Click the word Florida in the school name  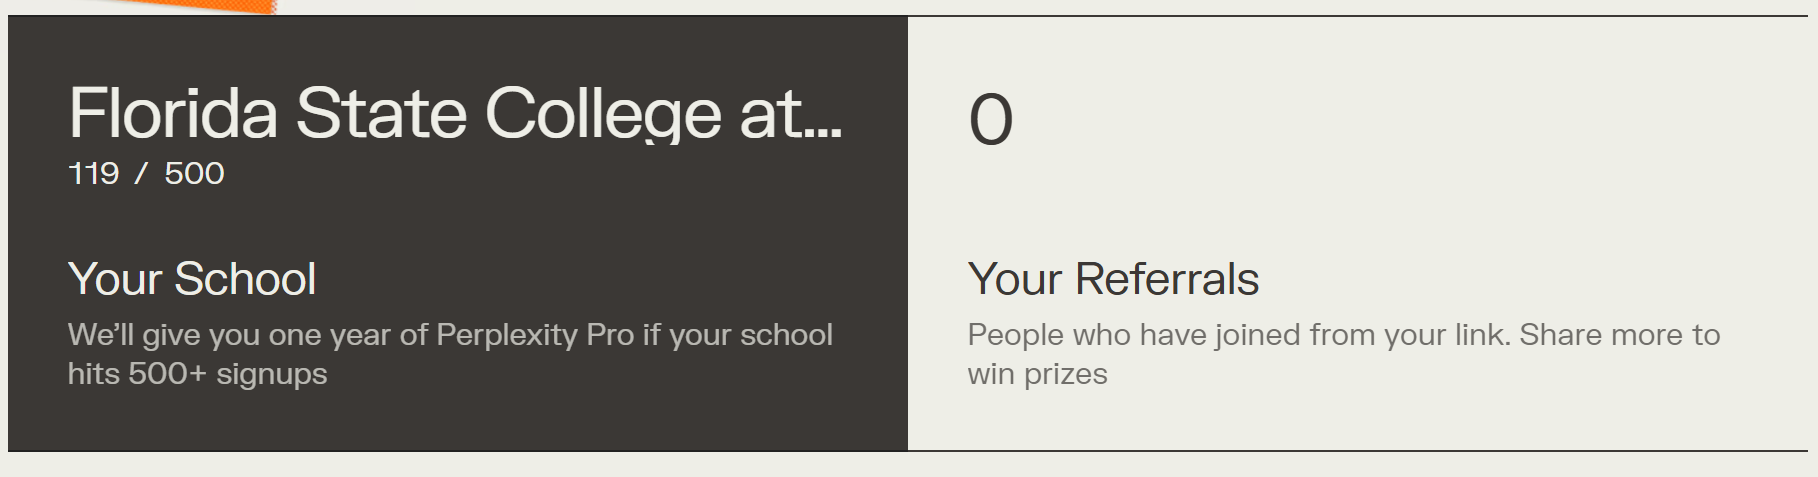[173, 113]
